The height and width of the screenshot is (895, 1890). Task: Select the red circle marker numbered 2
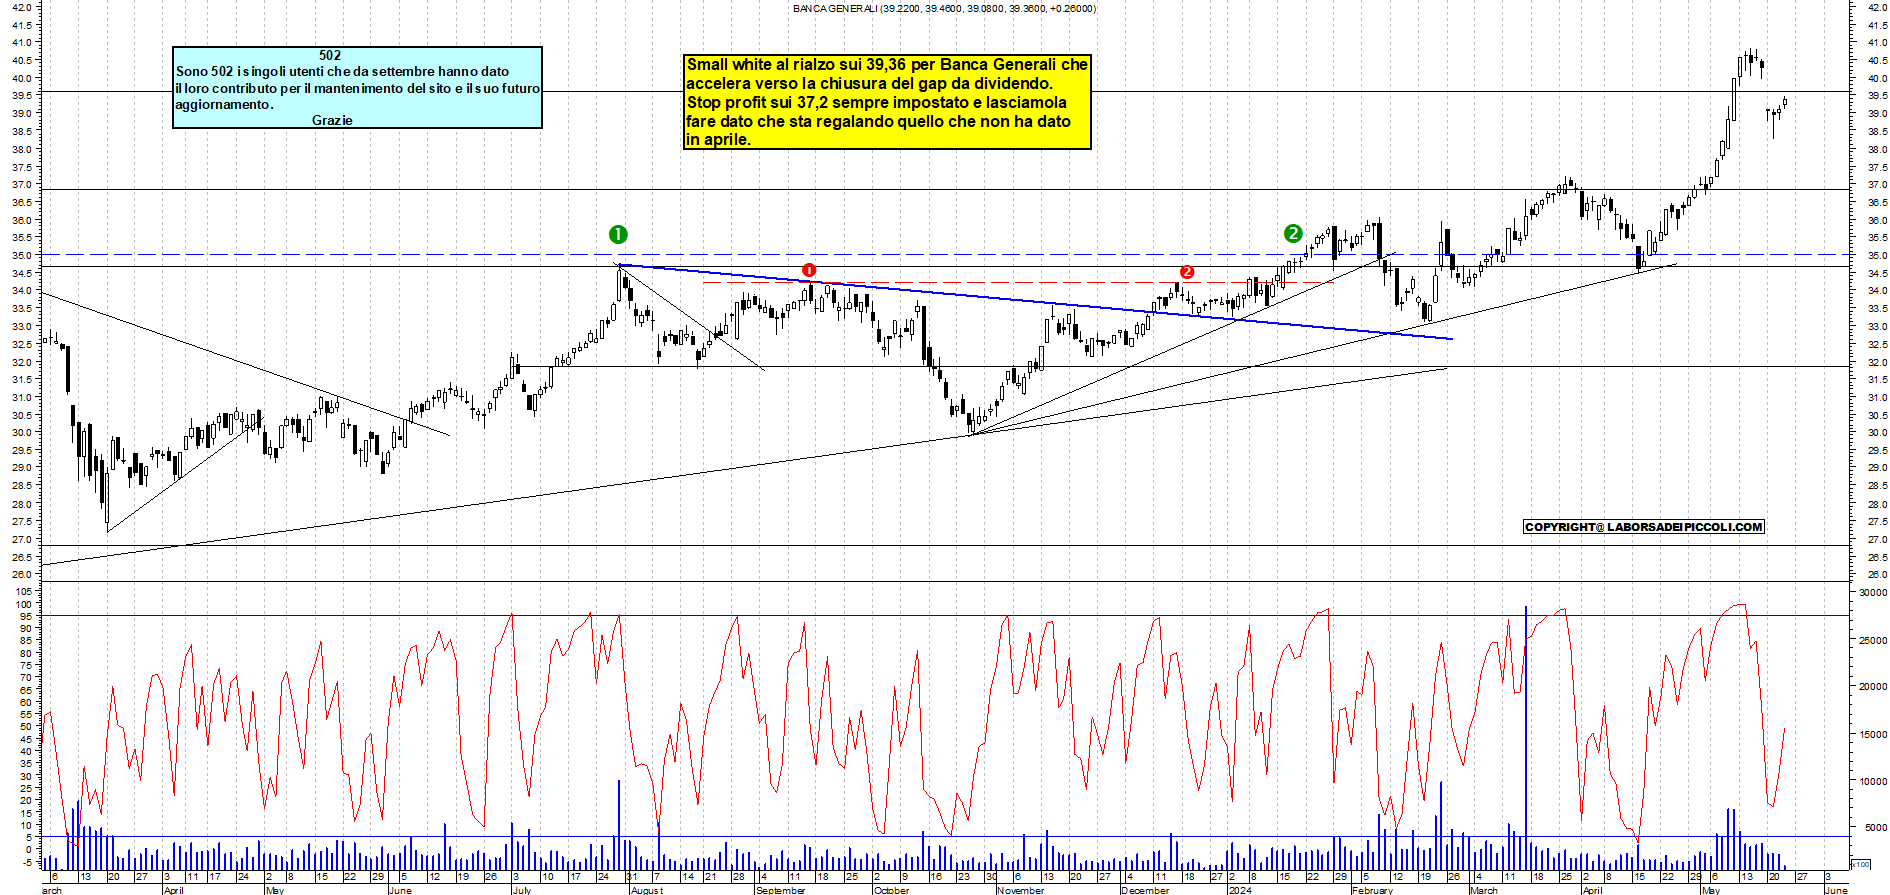tap(1187, 272)
